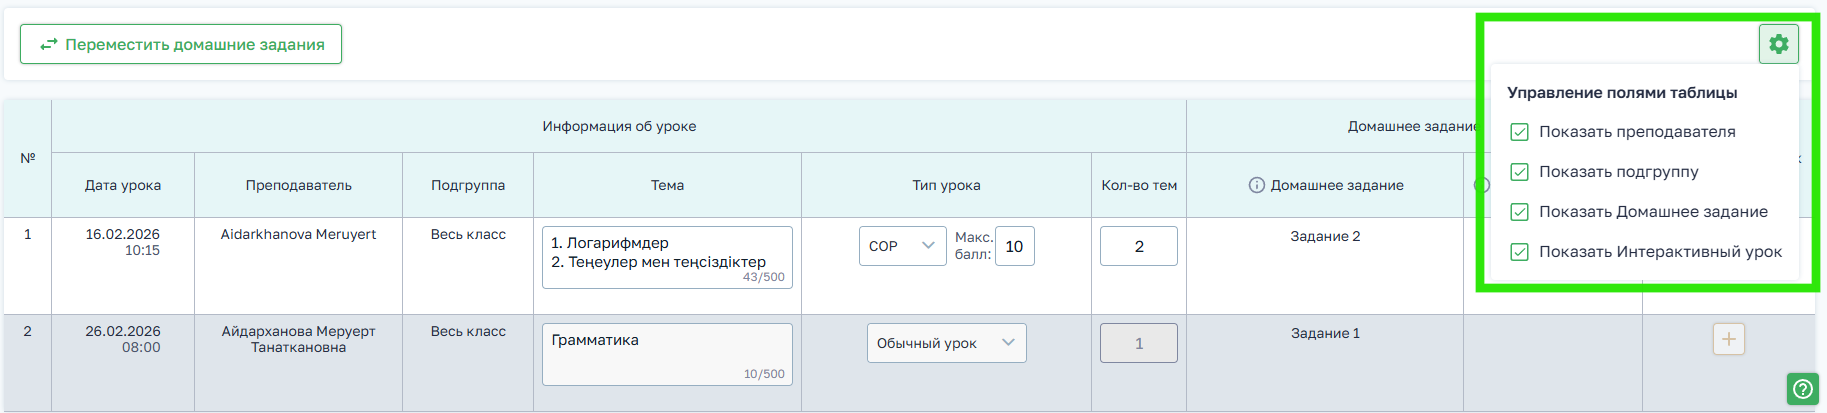This screenshot has height=413, width=1827.
Task: Toggle the Показать Интерактивный урок checkbox
Action: point(1519,252)
